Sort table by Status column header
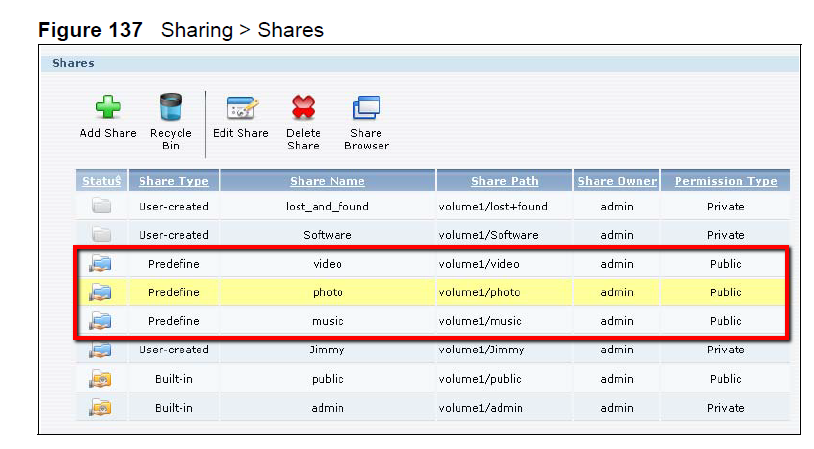Screen dimensions: 814x449 tap(101, 181)
